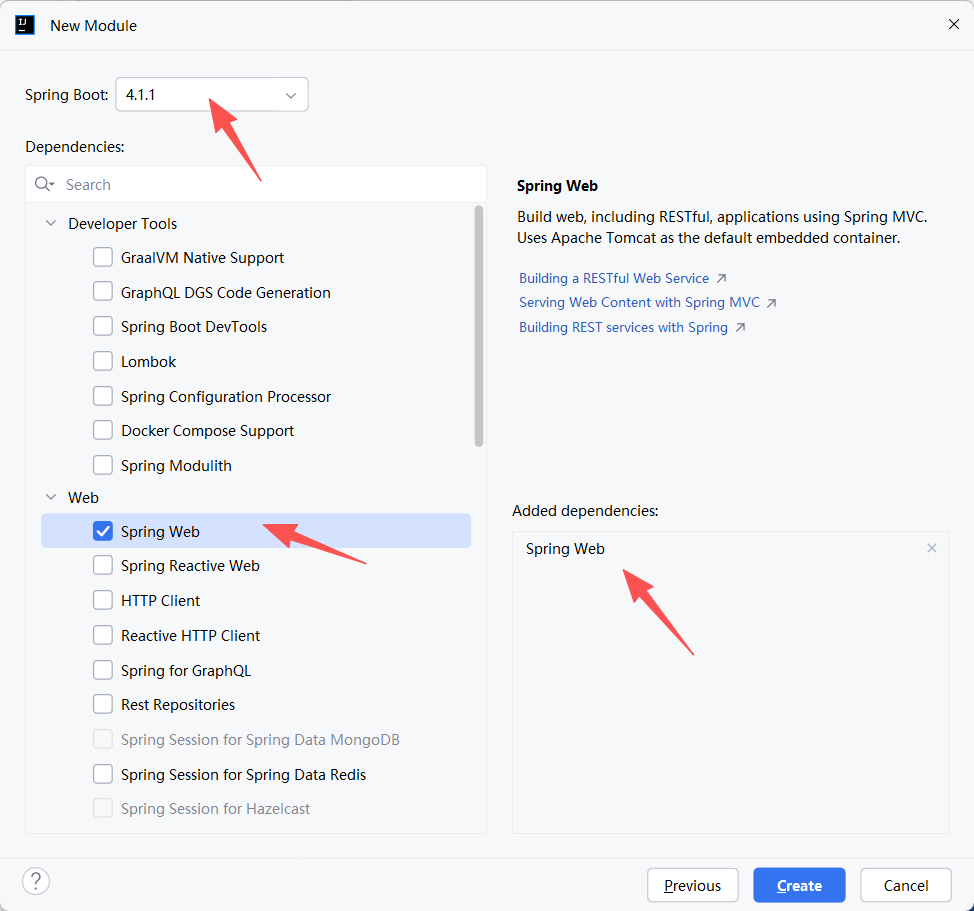This screenshot has height=911, width=974.
Task: Select the Developer Tools group label
Action: [122, 224]
